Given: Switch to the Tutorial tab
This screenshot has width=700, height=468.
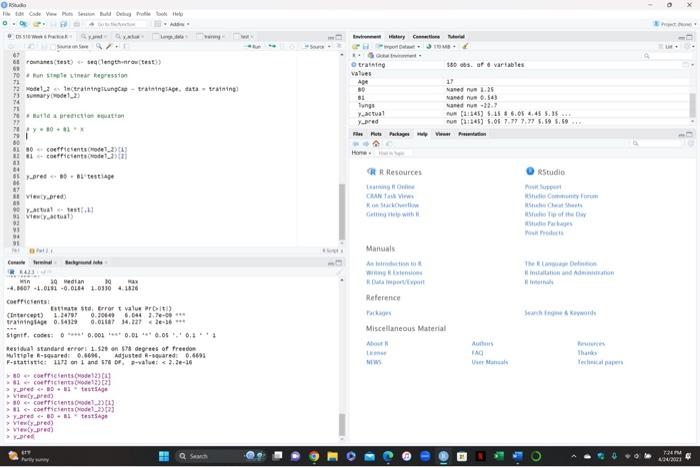Looking at the screenshot, I should 456,37.
